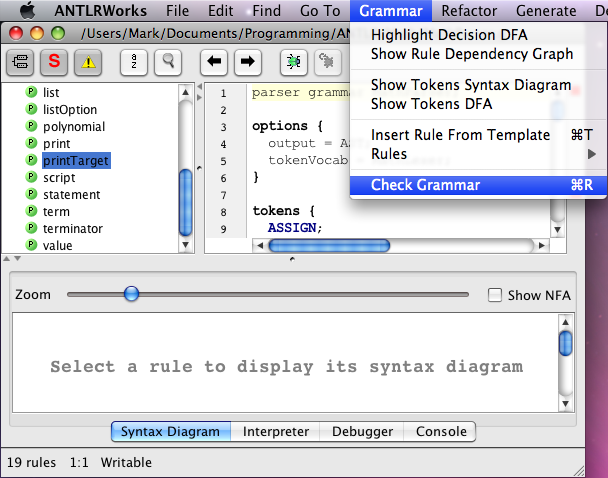This screenshot has width=608, height=478.
Task: Open the File menu
Action: [178, 11]
